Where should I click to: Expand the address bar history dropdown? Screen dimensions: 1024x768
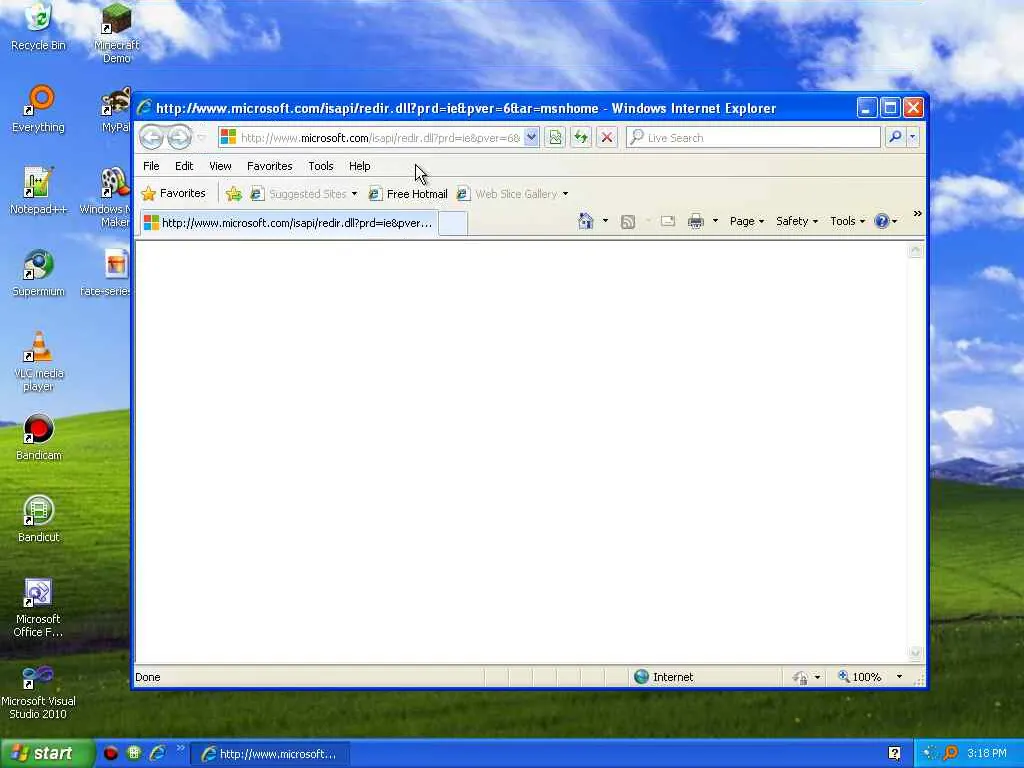pos(531,137)
